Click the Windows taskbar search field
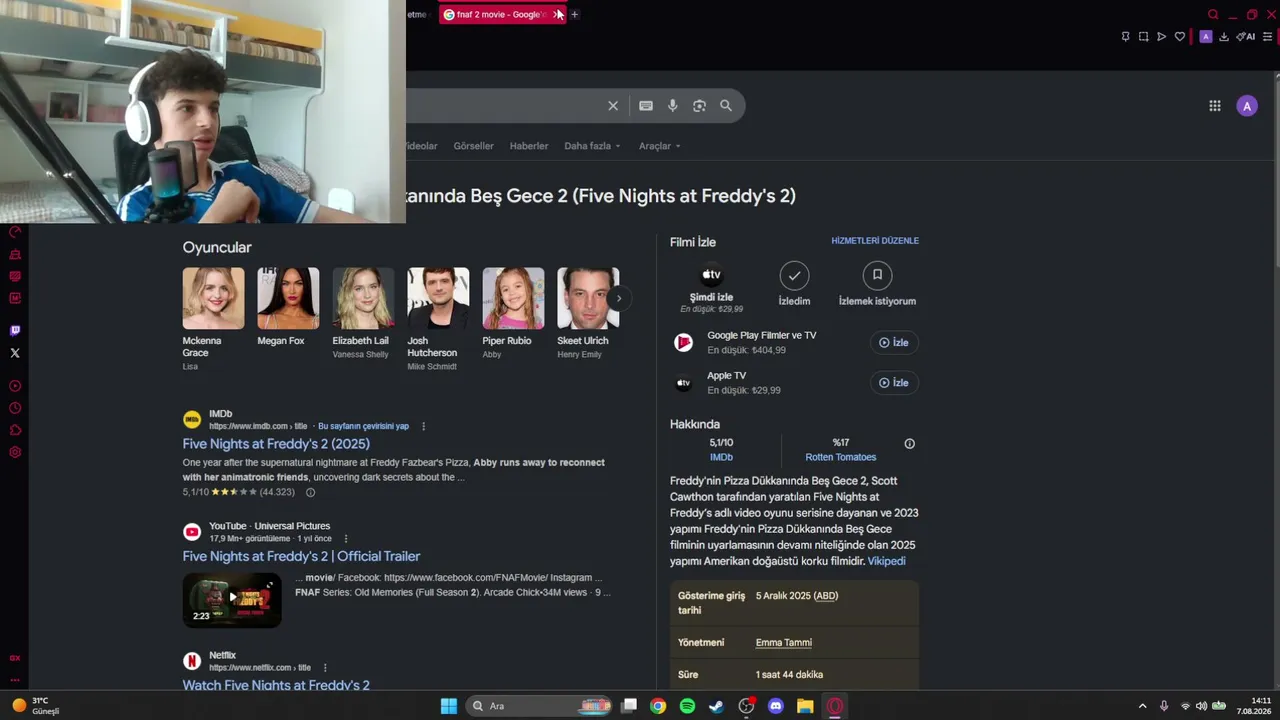The height and width of the screenshot is (720, 1280). coord(540,706)
